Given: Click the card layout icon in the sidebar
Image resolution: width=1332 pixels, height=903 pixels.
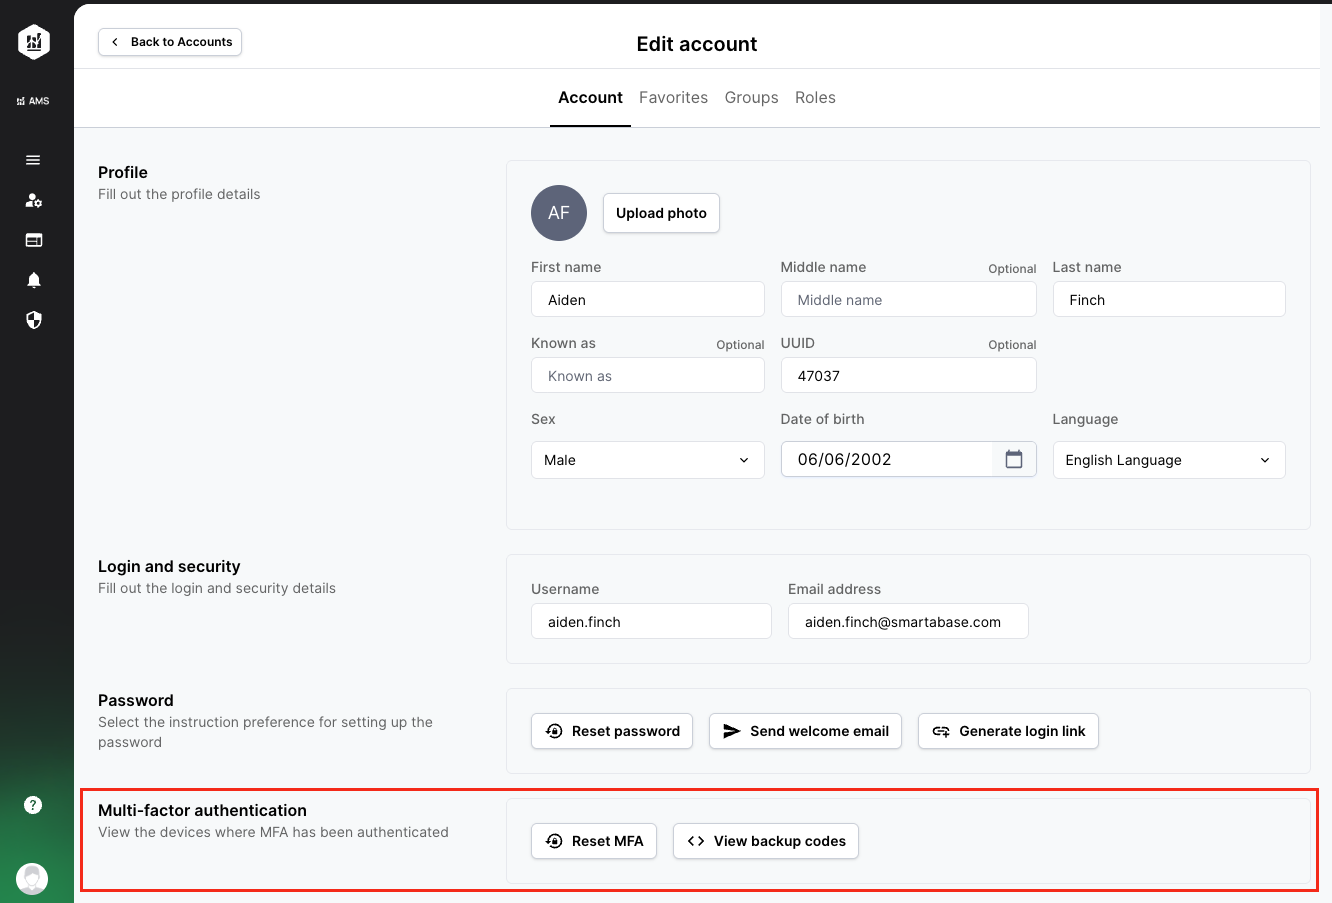Looking at the screenshot, I should 33,240.
